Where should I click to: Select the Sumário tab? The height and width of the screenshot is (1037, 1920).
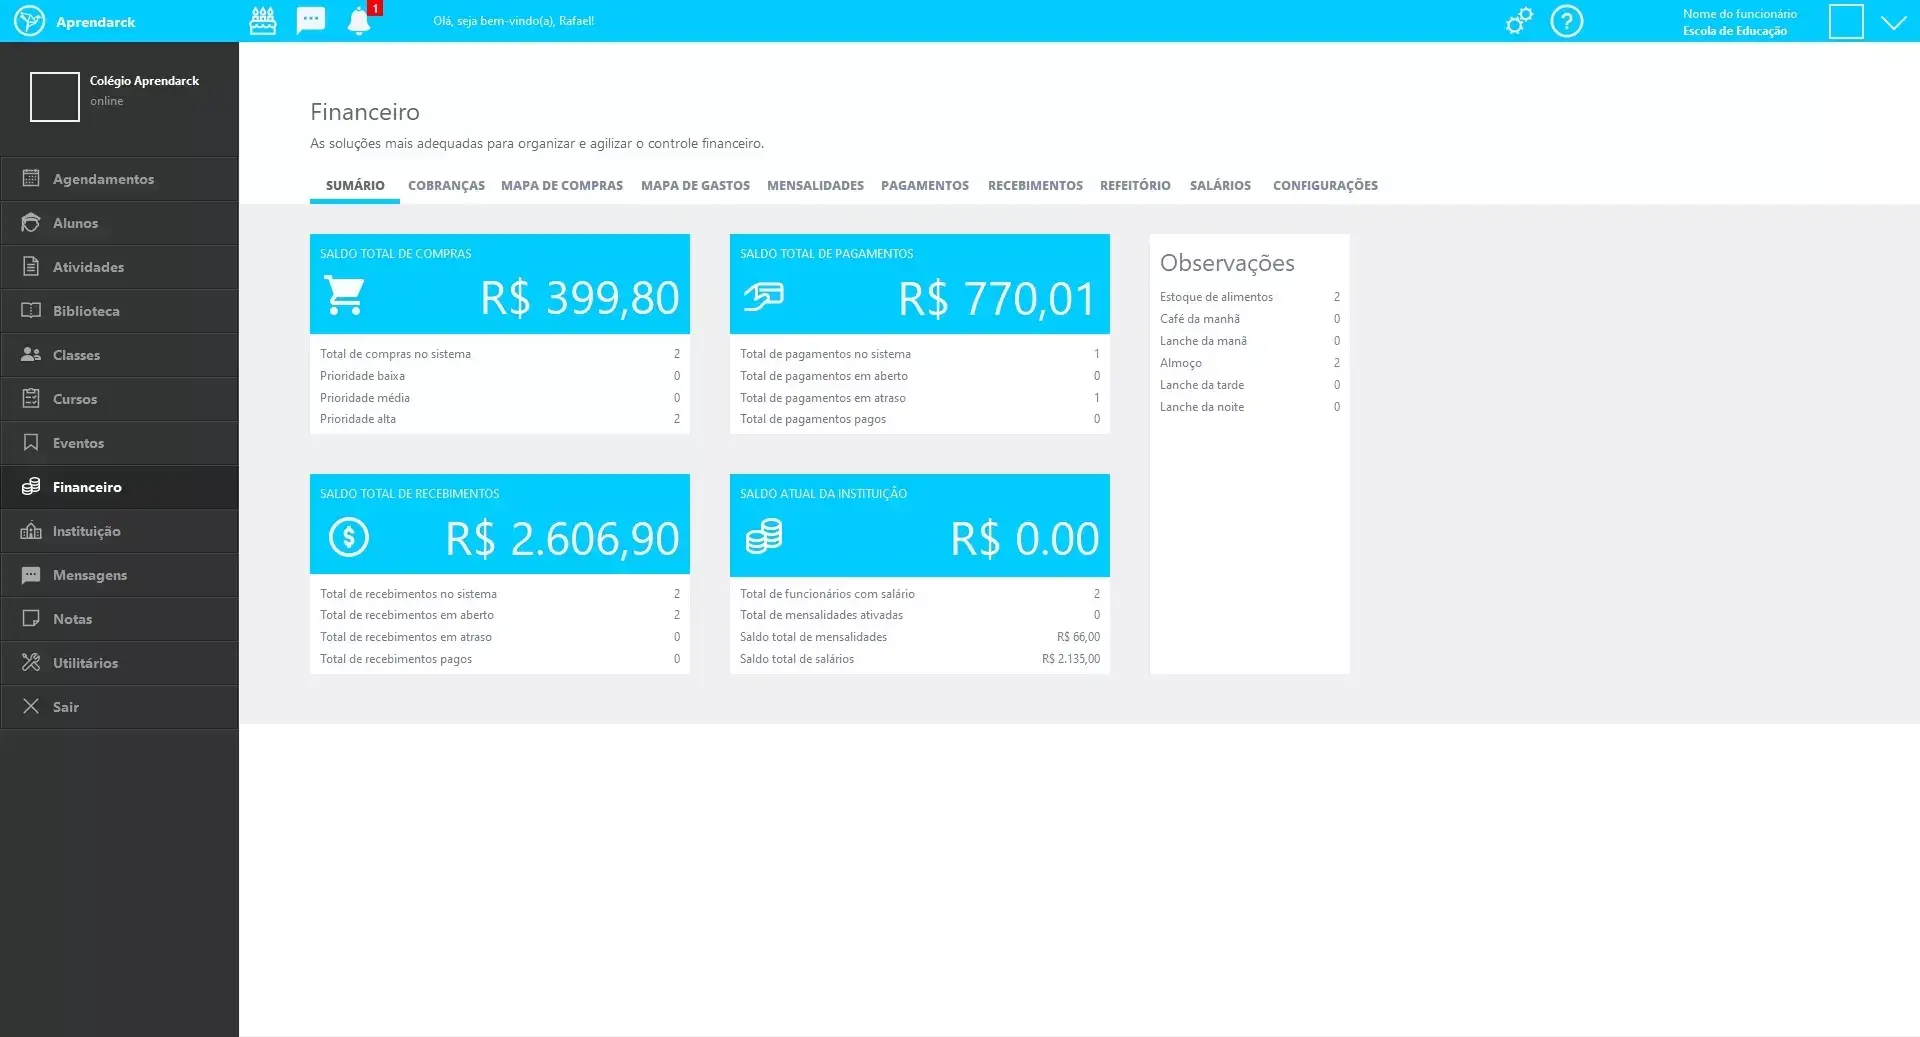coord(355,185)
